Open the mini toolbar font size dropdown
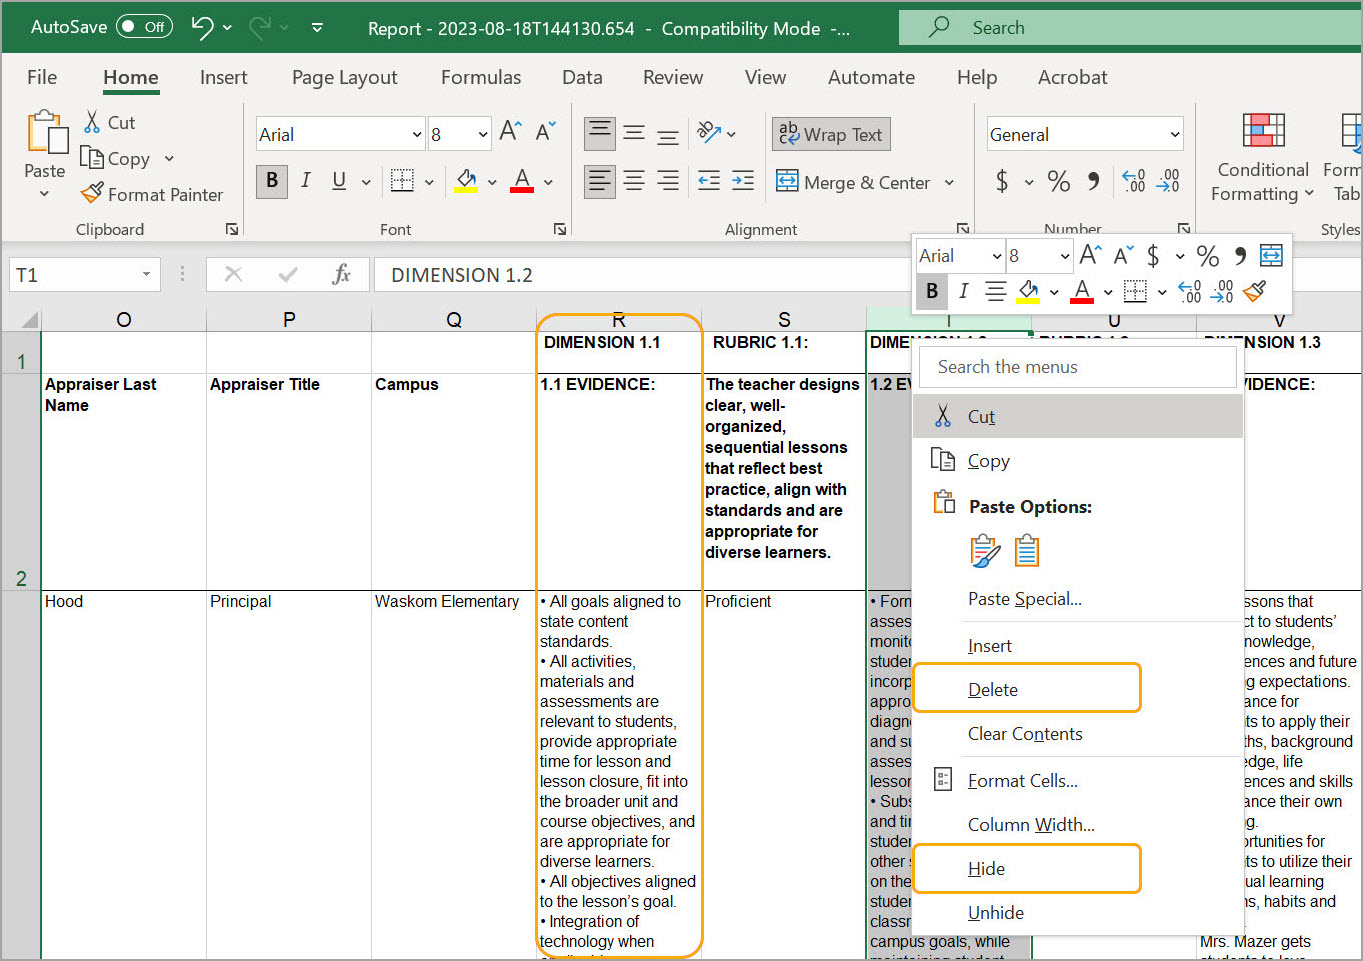The image size is (1363, 961). (x=1065, y=256)
